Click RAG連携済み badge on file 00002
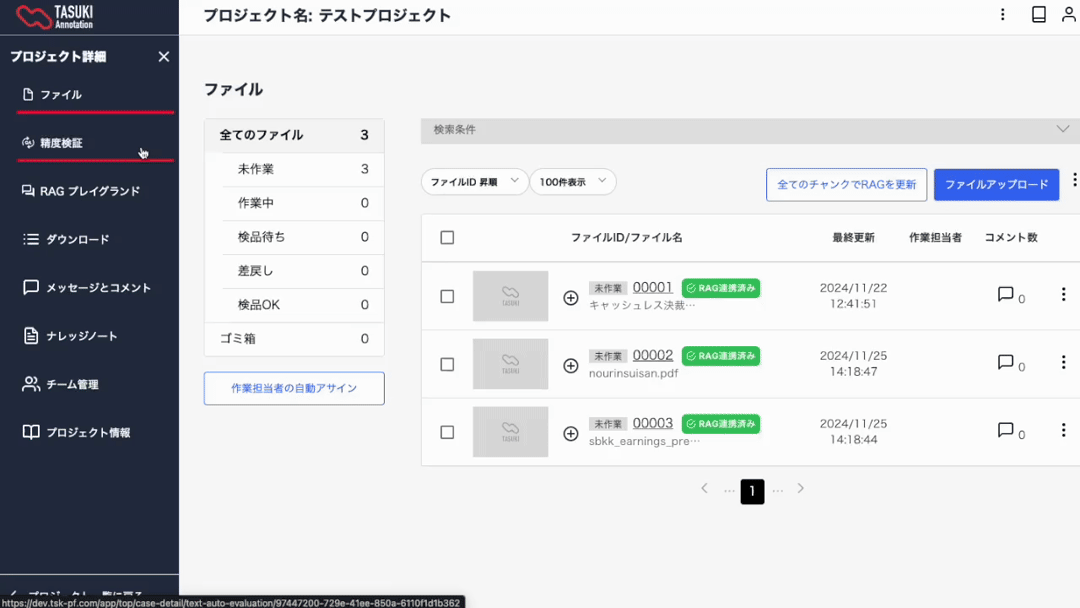 [720, 356]
